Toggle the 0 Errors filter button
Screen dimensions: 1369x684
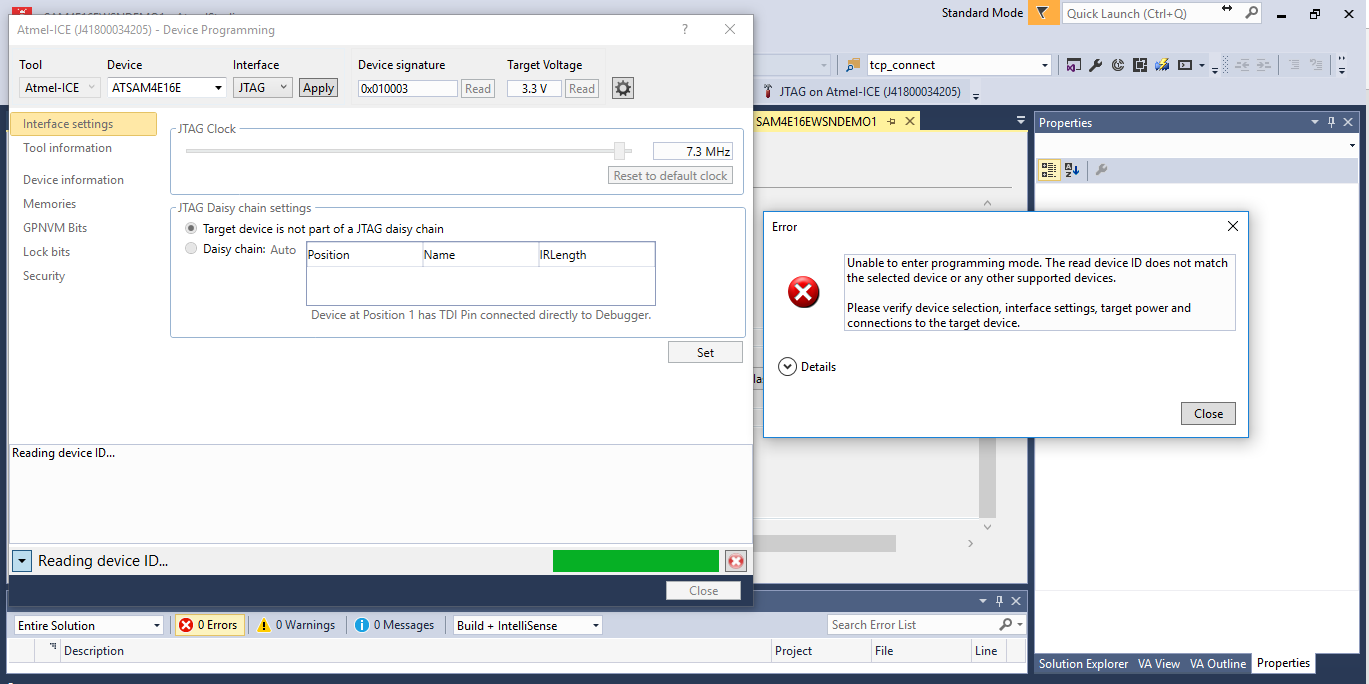click(x=209, y=625)
